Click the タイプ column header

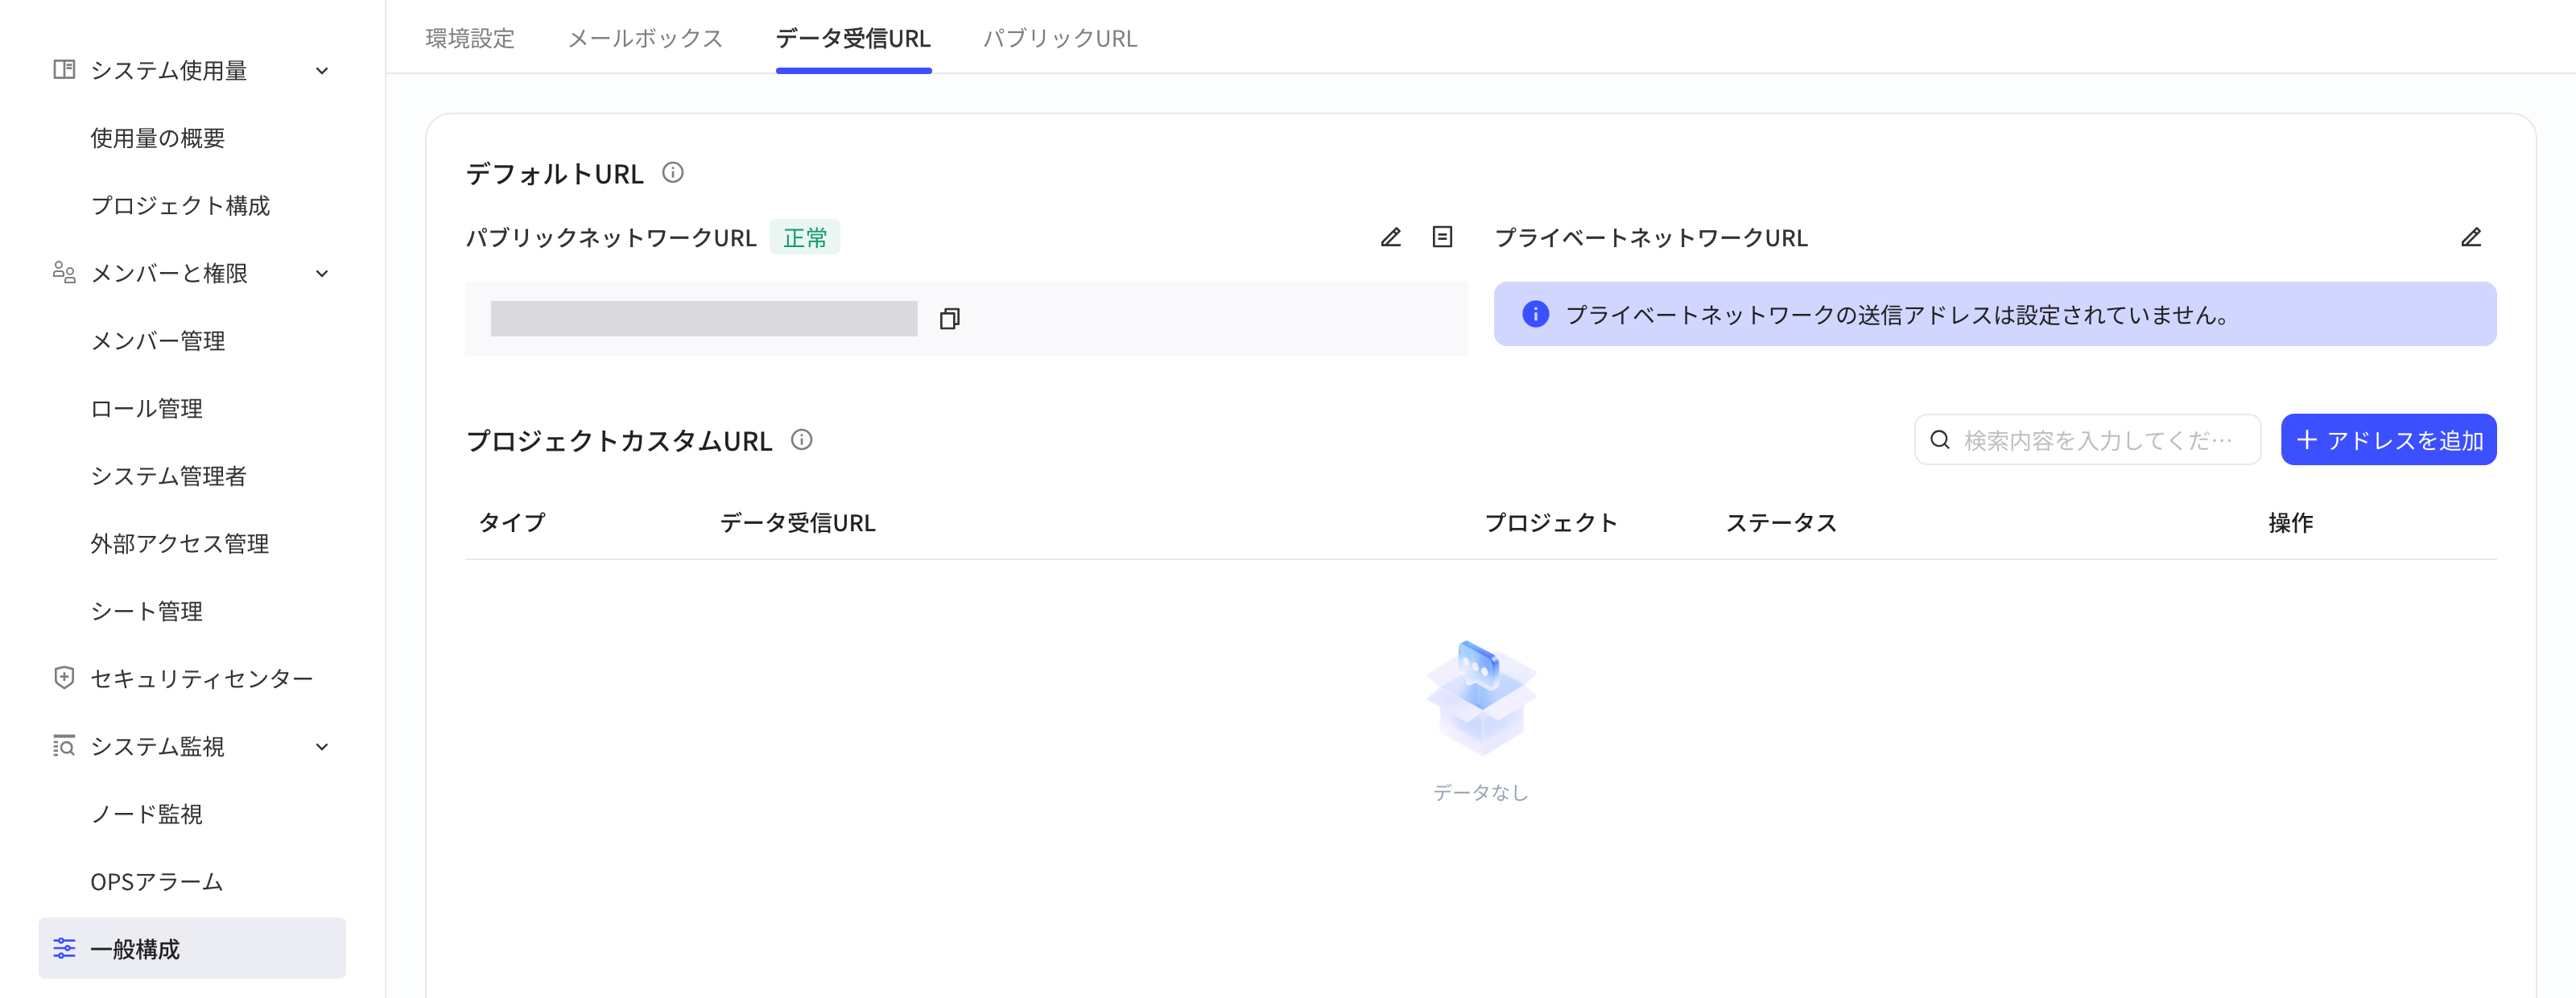point(512,522)
